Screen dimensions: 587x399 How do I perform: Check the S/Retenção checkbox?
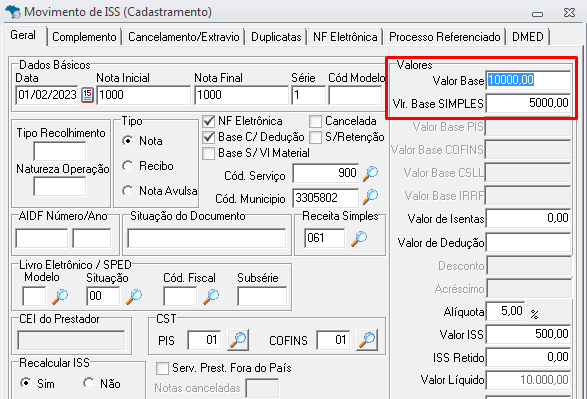[316, 137]
